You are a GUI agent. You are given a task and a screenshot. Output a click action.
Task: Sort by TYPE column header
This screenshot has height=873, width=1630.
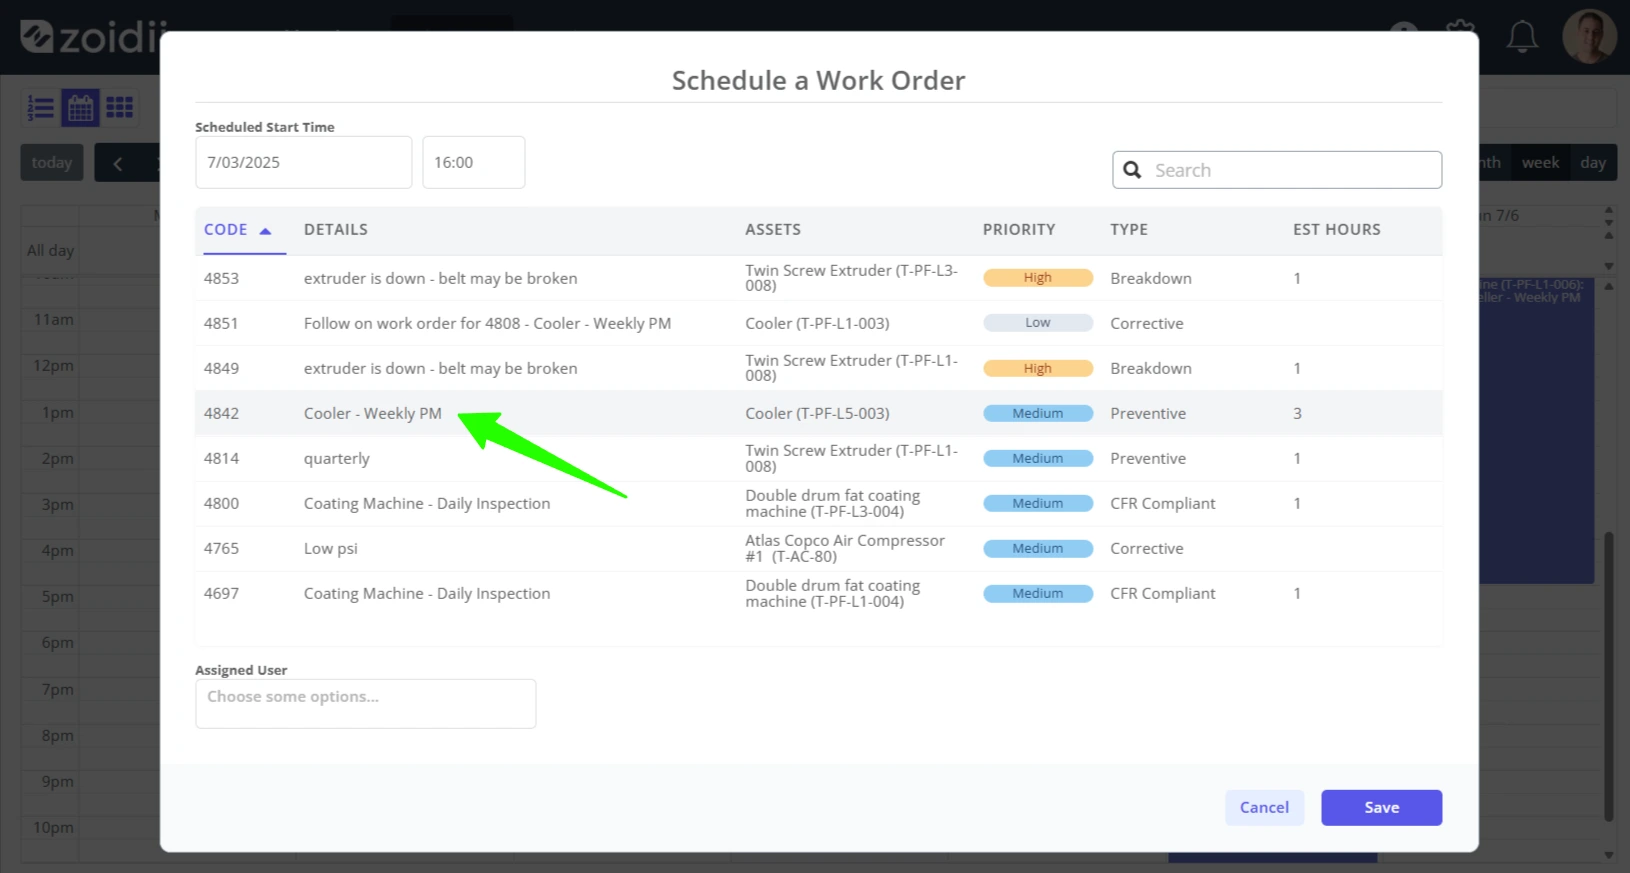tap(1129, 229)
